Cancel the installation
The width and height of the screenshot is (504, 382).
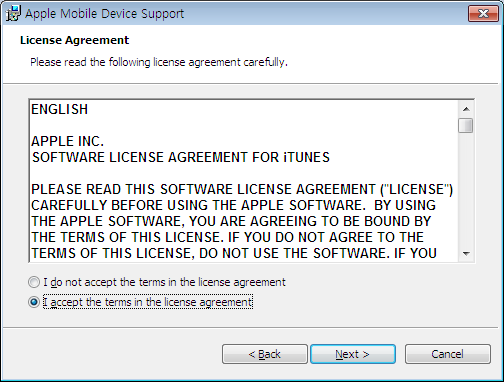pyautogui.click(x=448, y=354)
